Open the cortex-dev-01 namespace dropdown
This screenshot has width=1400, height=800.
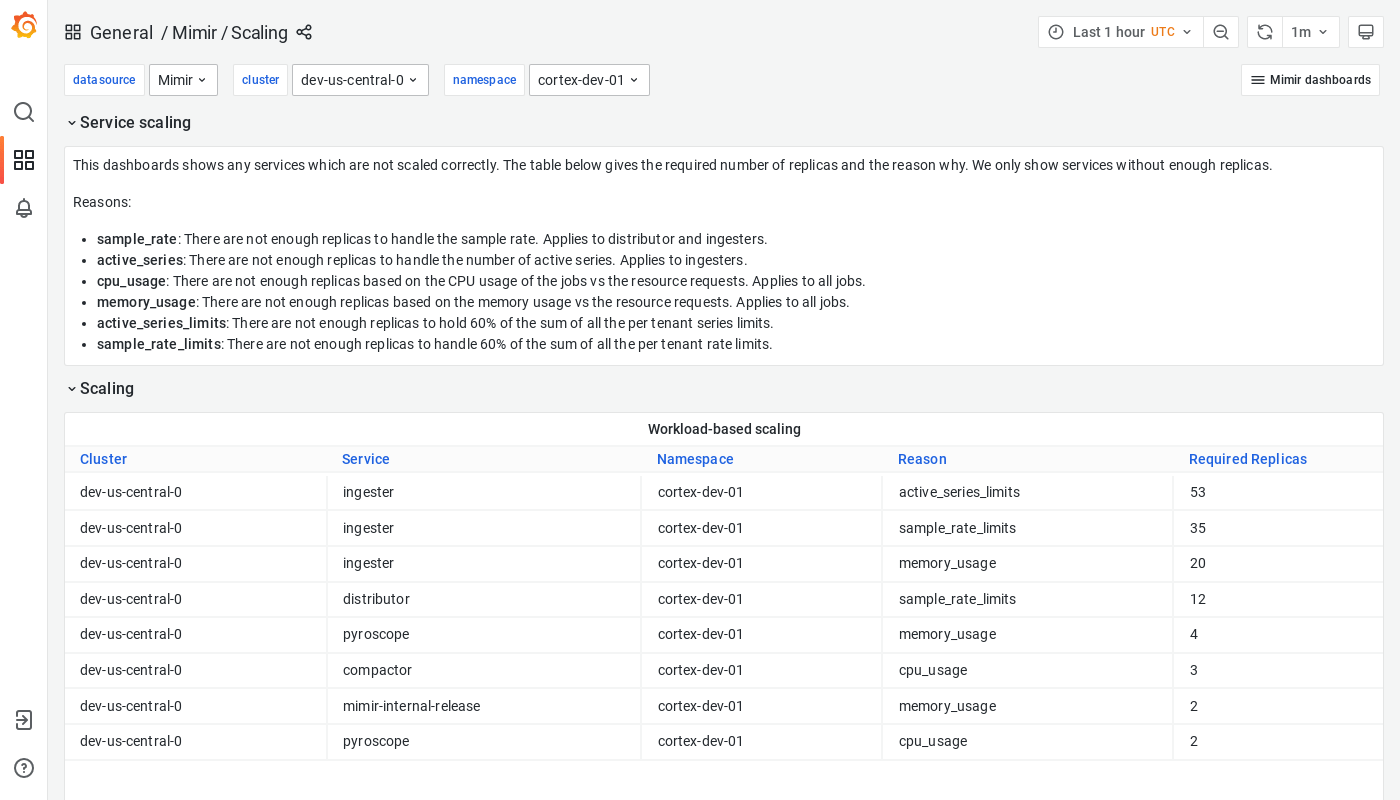[x=589, y=79]
